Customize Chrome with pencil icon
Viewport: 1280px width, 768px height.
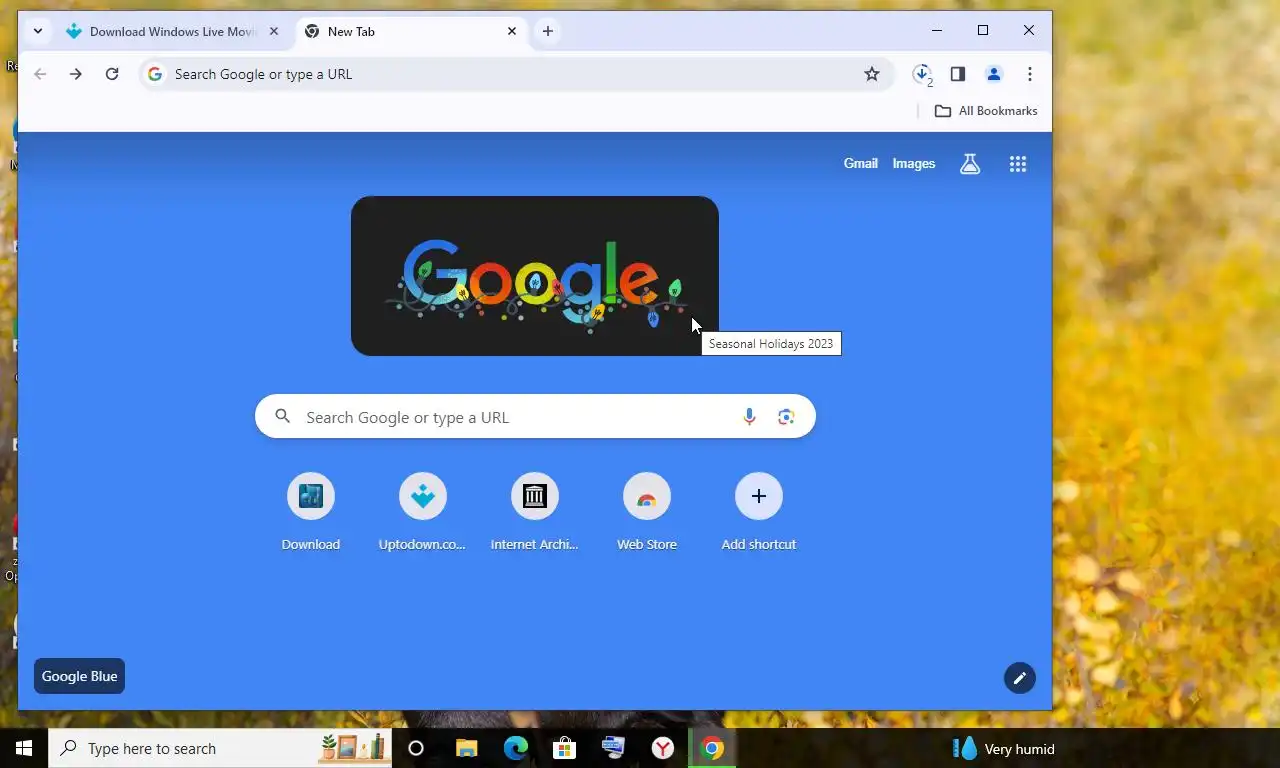pos(1020,678)
